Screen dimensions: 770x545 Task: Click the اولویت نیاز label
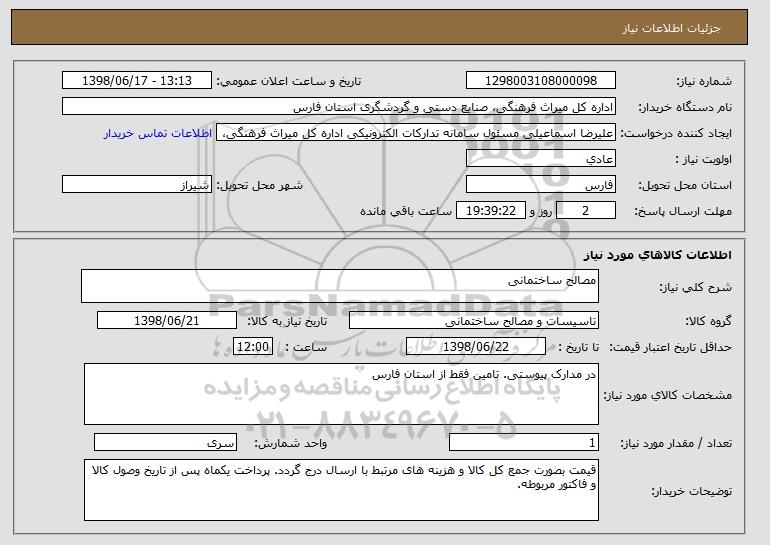[704, 159]
